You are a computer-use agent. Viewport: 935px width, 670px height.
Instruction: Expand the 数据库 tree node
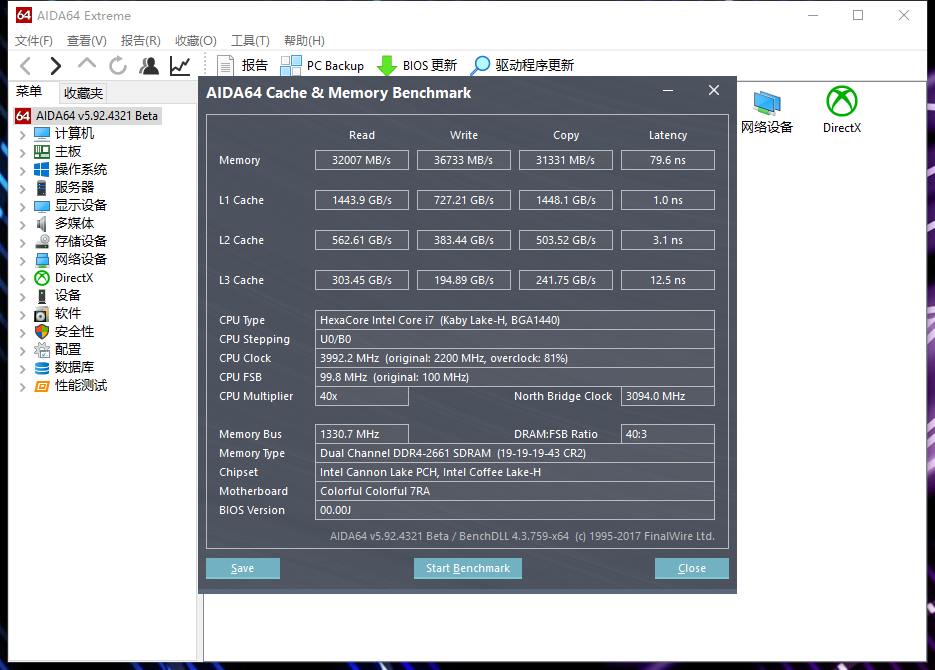23,369
